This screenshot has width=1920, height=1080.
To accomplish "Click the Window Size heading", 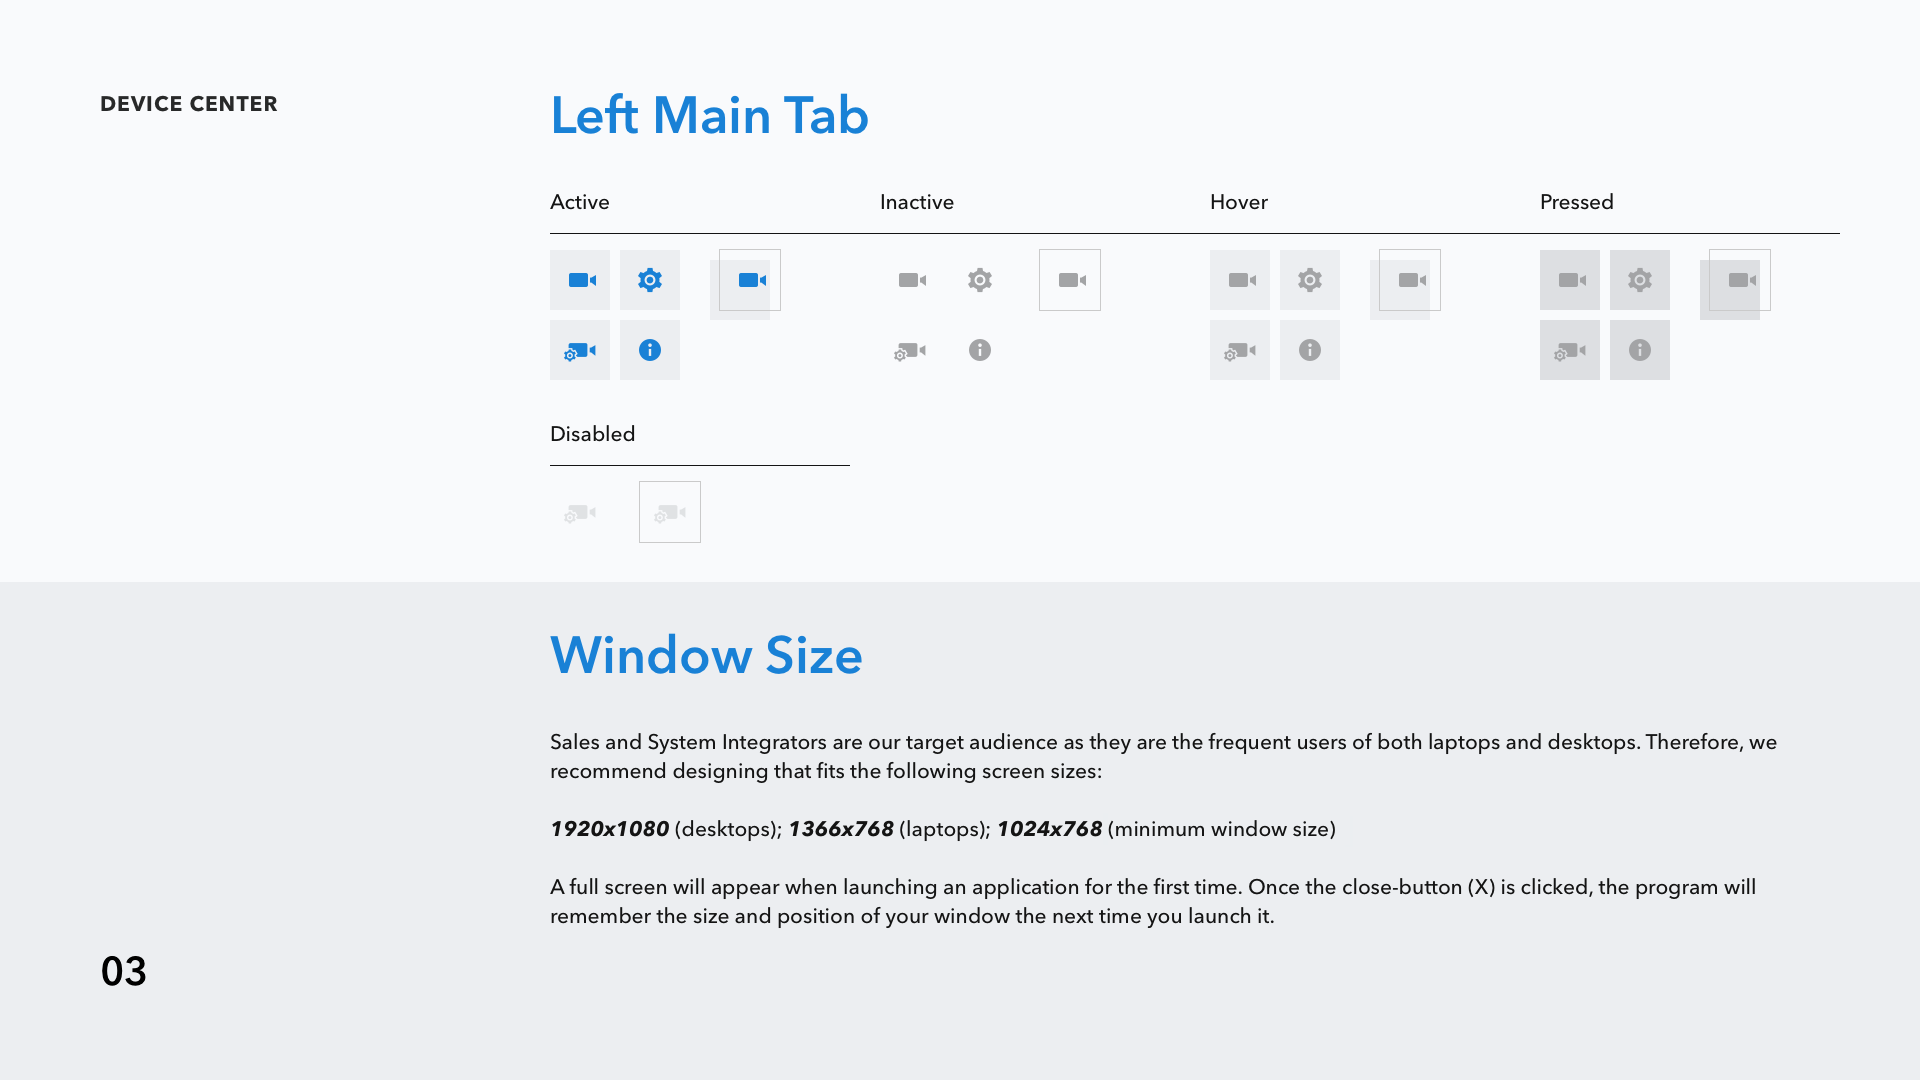I will click(x=706, y=655).
